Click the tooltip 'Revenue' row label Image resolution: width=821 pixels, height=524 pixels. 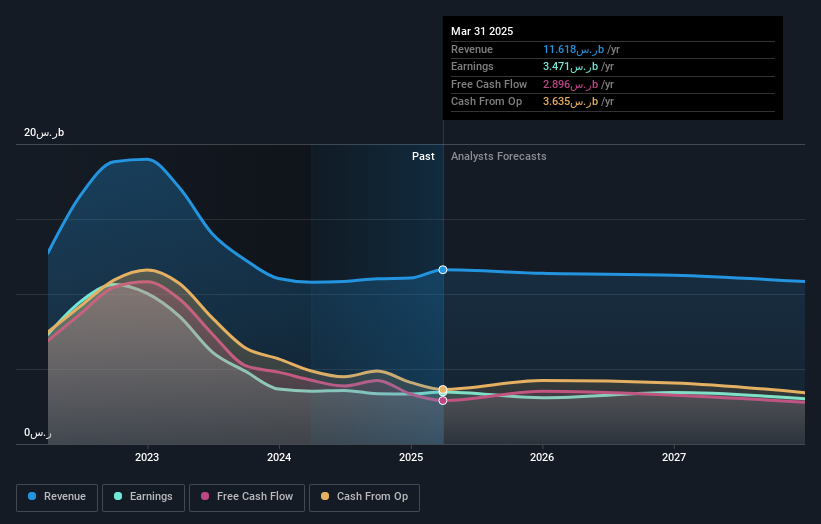pos(472,49)
